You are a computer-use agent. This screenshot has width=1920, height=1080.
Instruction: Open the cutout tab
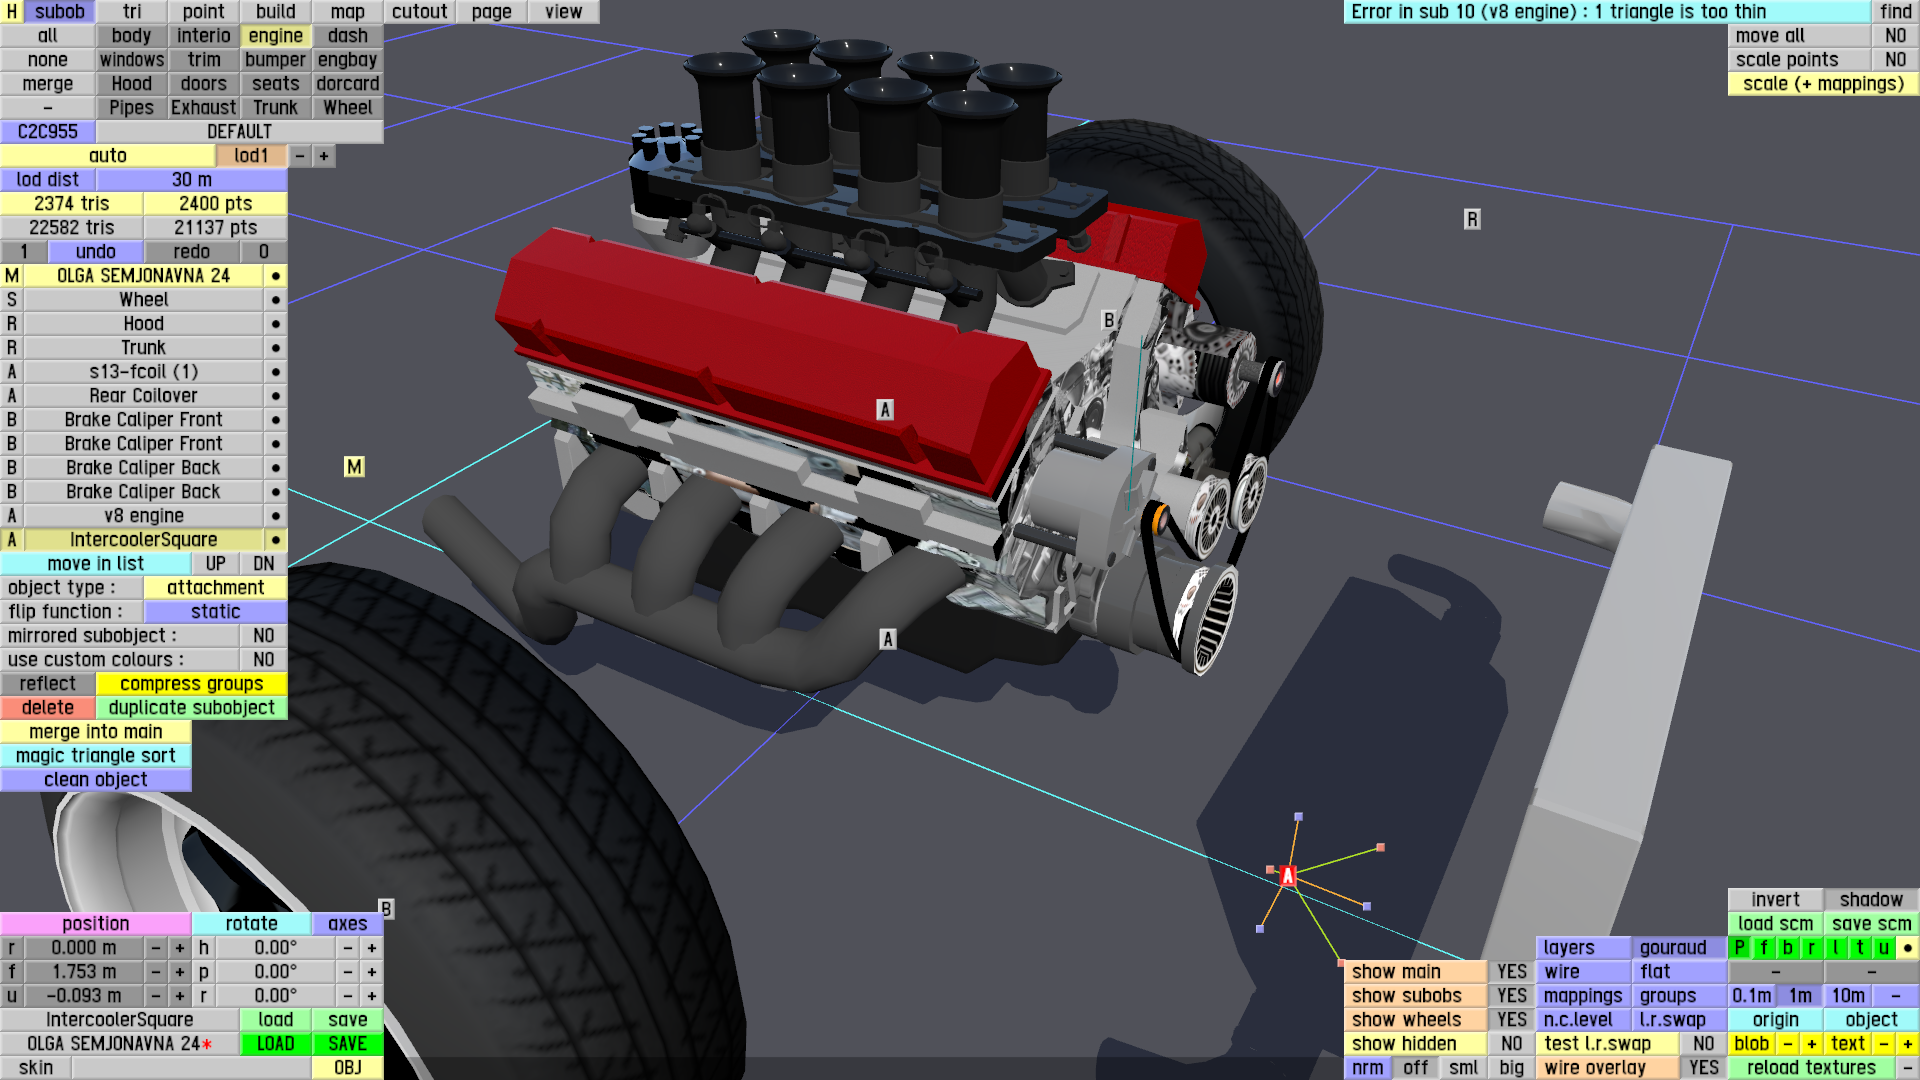tap(419, 12)
